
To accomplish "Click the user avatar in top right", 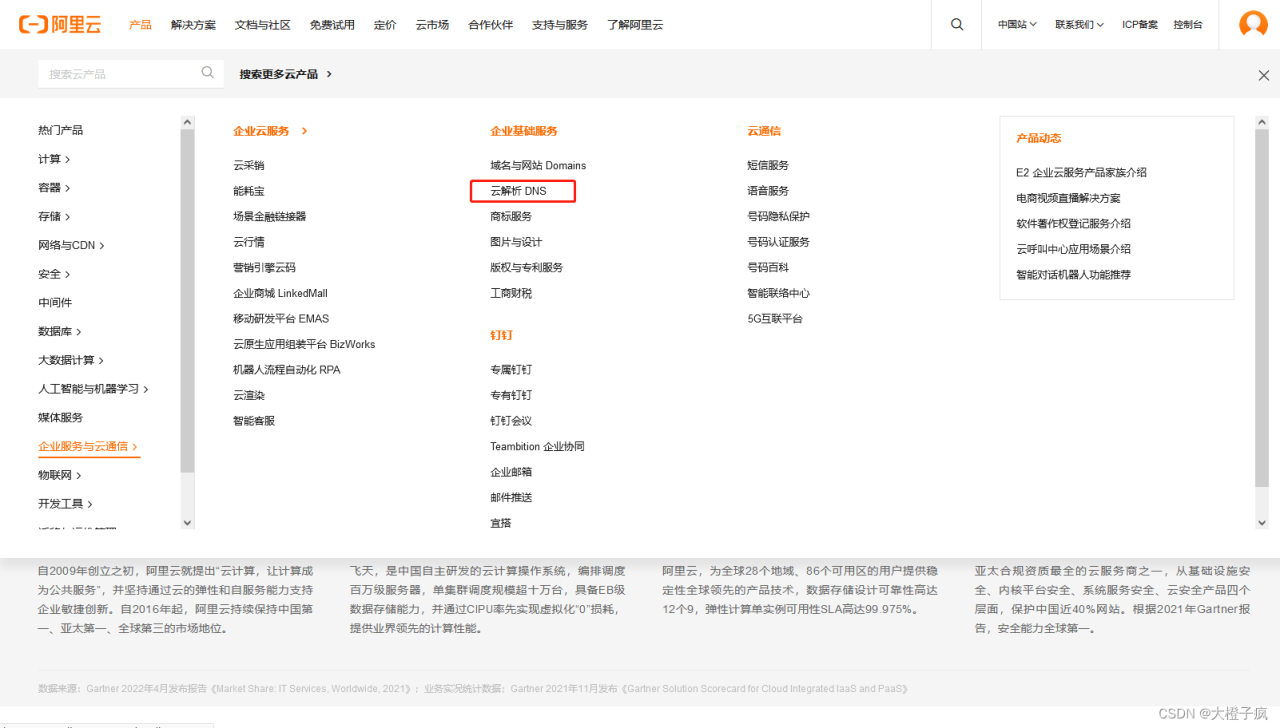I will 1253,24.
